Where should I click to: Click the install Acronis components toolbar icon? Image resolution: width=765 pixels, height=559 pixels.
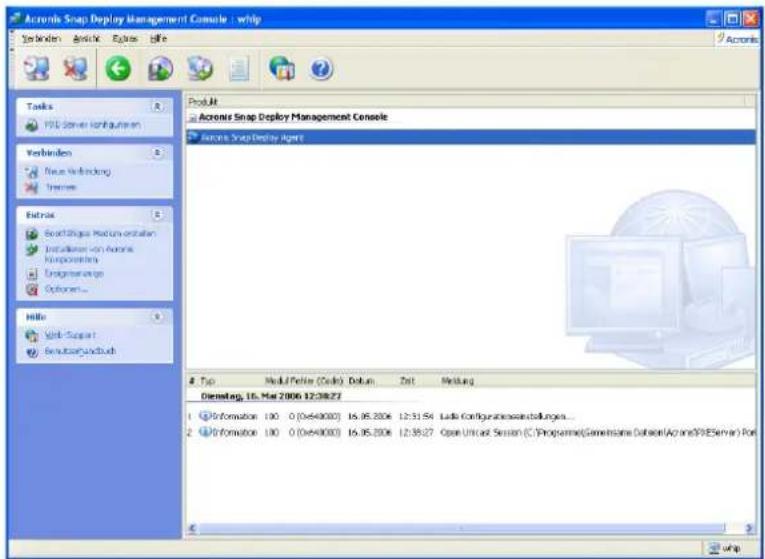point(200,68)
